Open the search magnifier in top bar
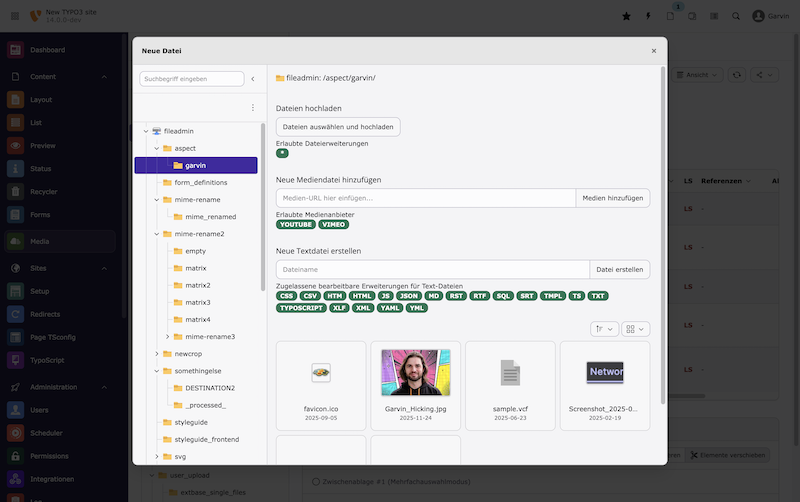 pyautogui.click(x=736, y=16)
